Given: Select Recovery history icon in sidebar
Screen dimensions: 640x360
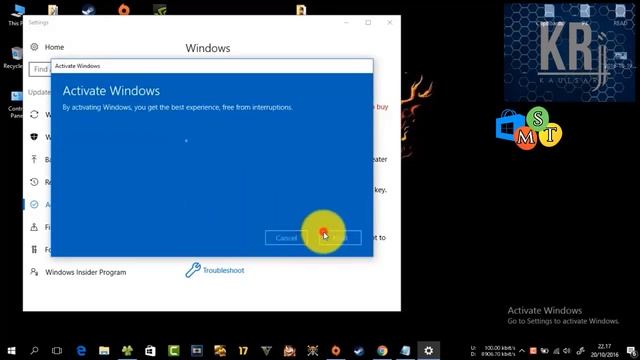Looking at the screenshot, I should coord(34,182).
